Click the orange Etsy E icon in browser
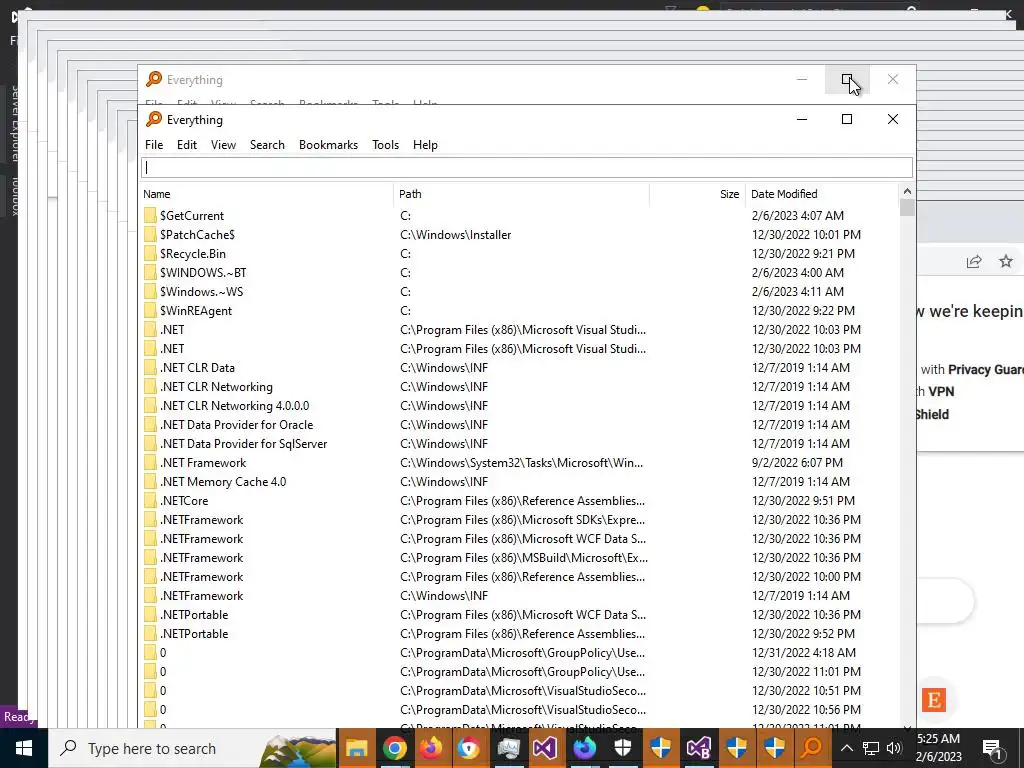Viewport: 1024px width, 768px height. (x=934, y=700)
